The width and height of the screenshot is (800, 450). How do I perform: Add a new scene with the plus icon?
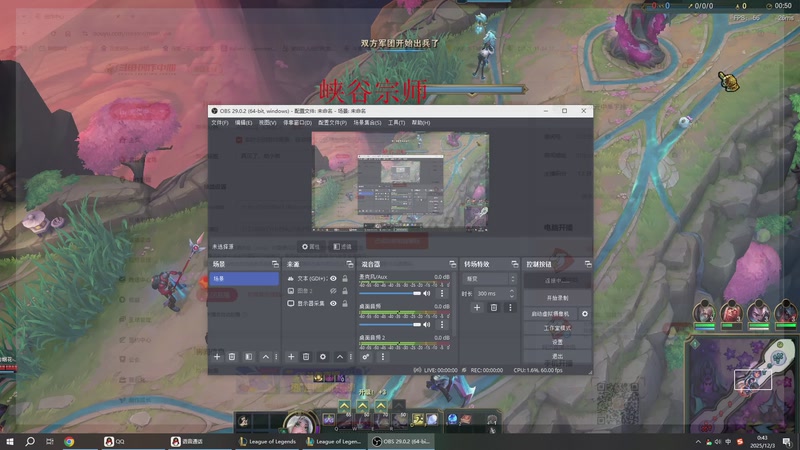tap(217, 357)
